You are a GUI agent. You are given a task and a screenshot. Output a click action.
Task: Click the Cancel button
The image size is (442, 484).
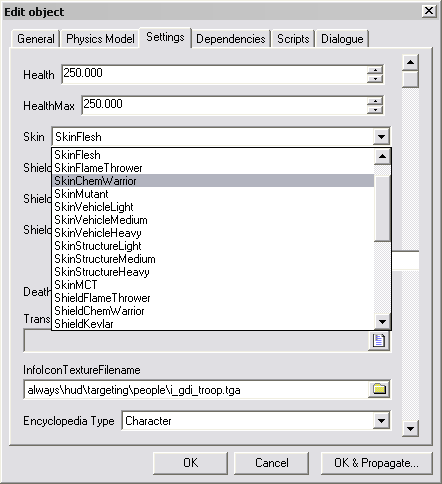[x=272, y=463]
